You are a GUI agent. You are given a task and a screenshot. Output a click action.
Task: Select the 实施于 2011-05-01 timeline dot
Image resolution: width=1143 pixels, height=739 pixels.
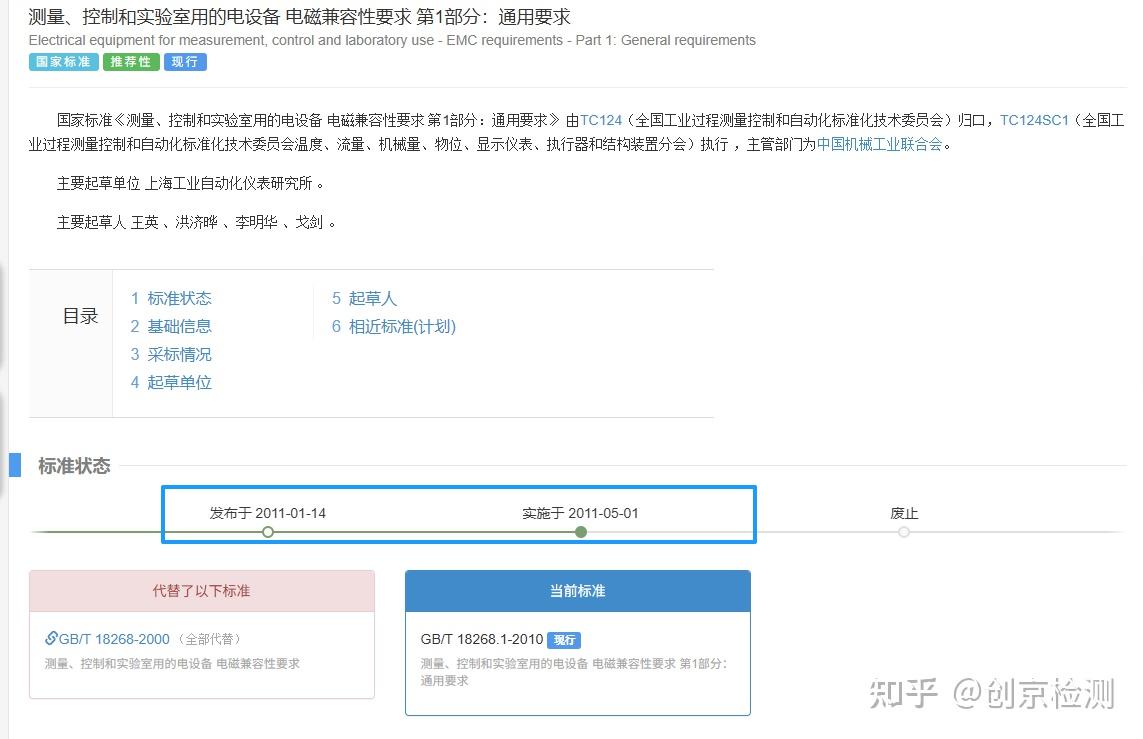(581, 532)
